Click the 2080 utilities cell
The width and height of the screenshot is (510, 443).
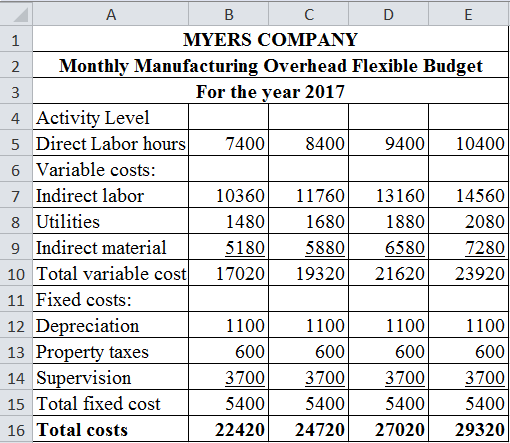(x=469, y=221)
